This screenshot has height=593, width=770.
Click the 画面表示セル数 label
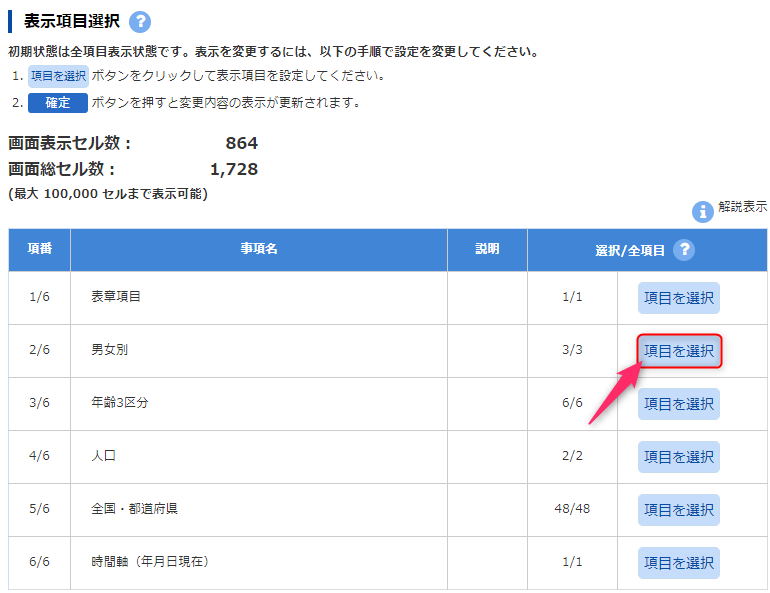[x=70, y=143]
